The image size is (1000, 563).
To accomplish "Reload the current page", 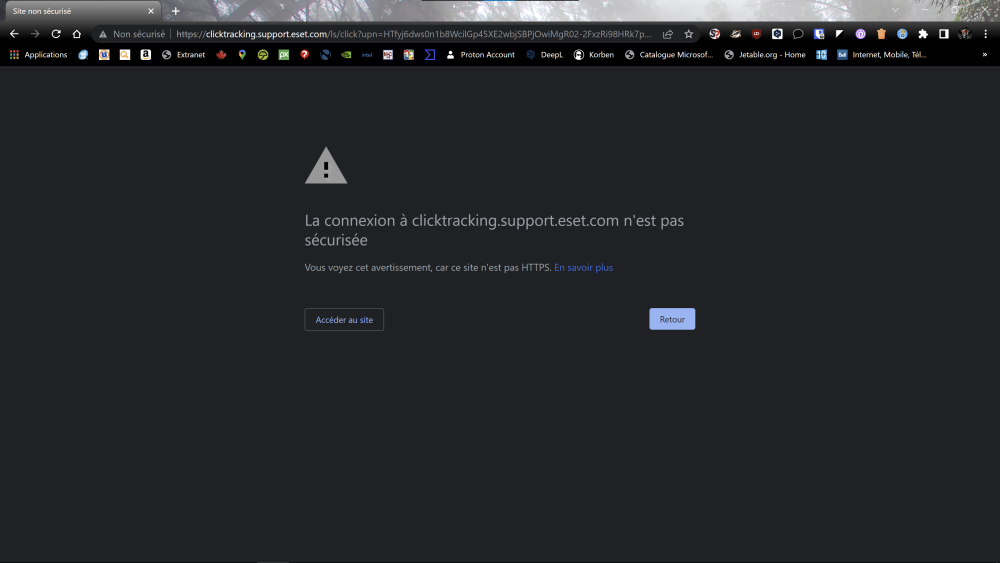I will 56,34.
